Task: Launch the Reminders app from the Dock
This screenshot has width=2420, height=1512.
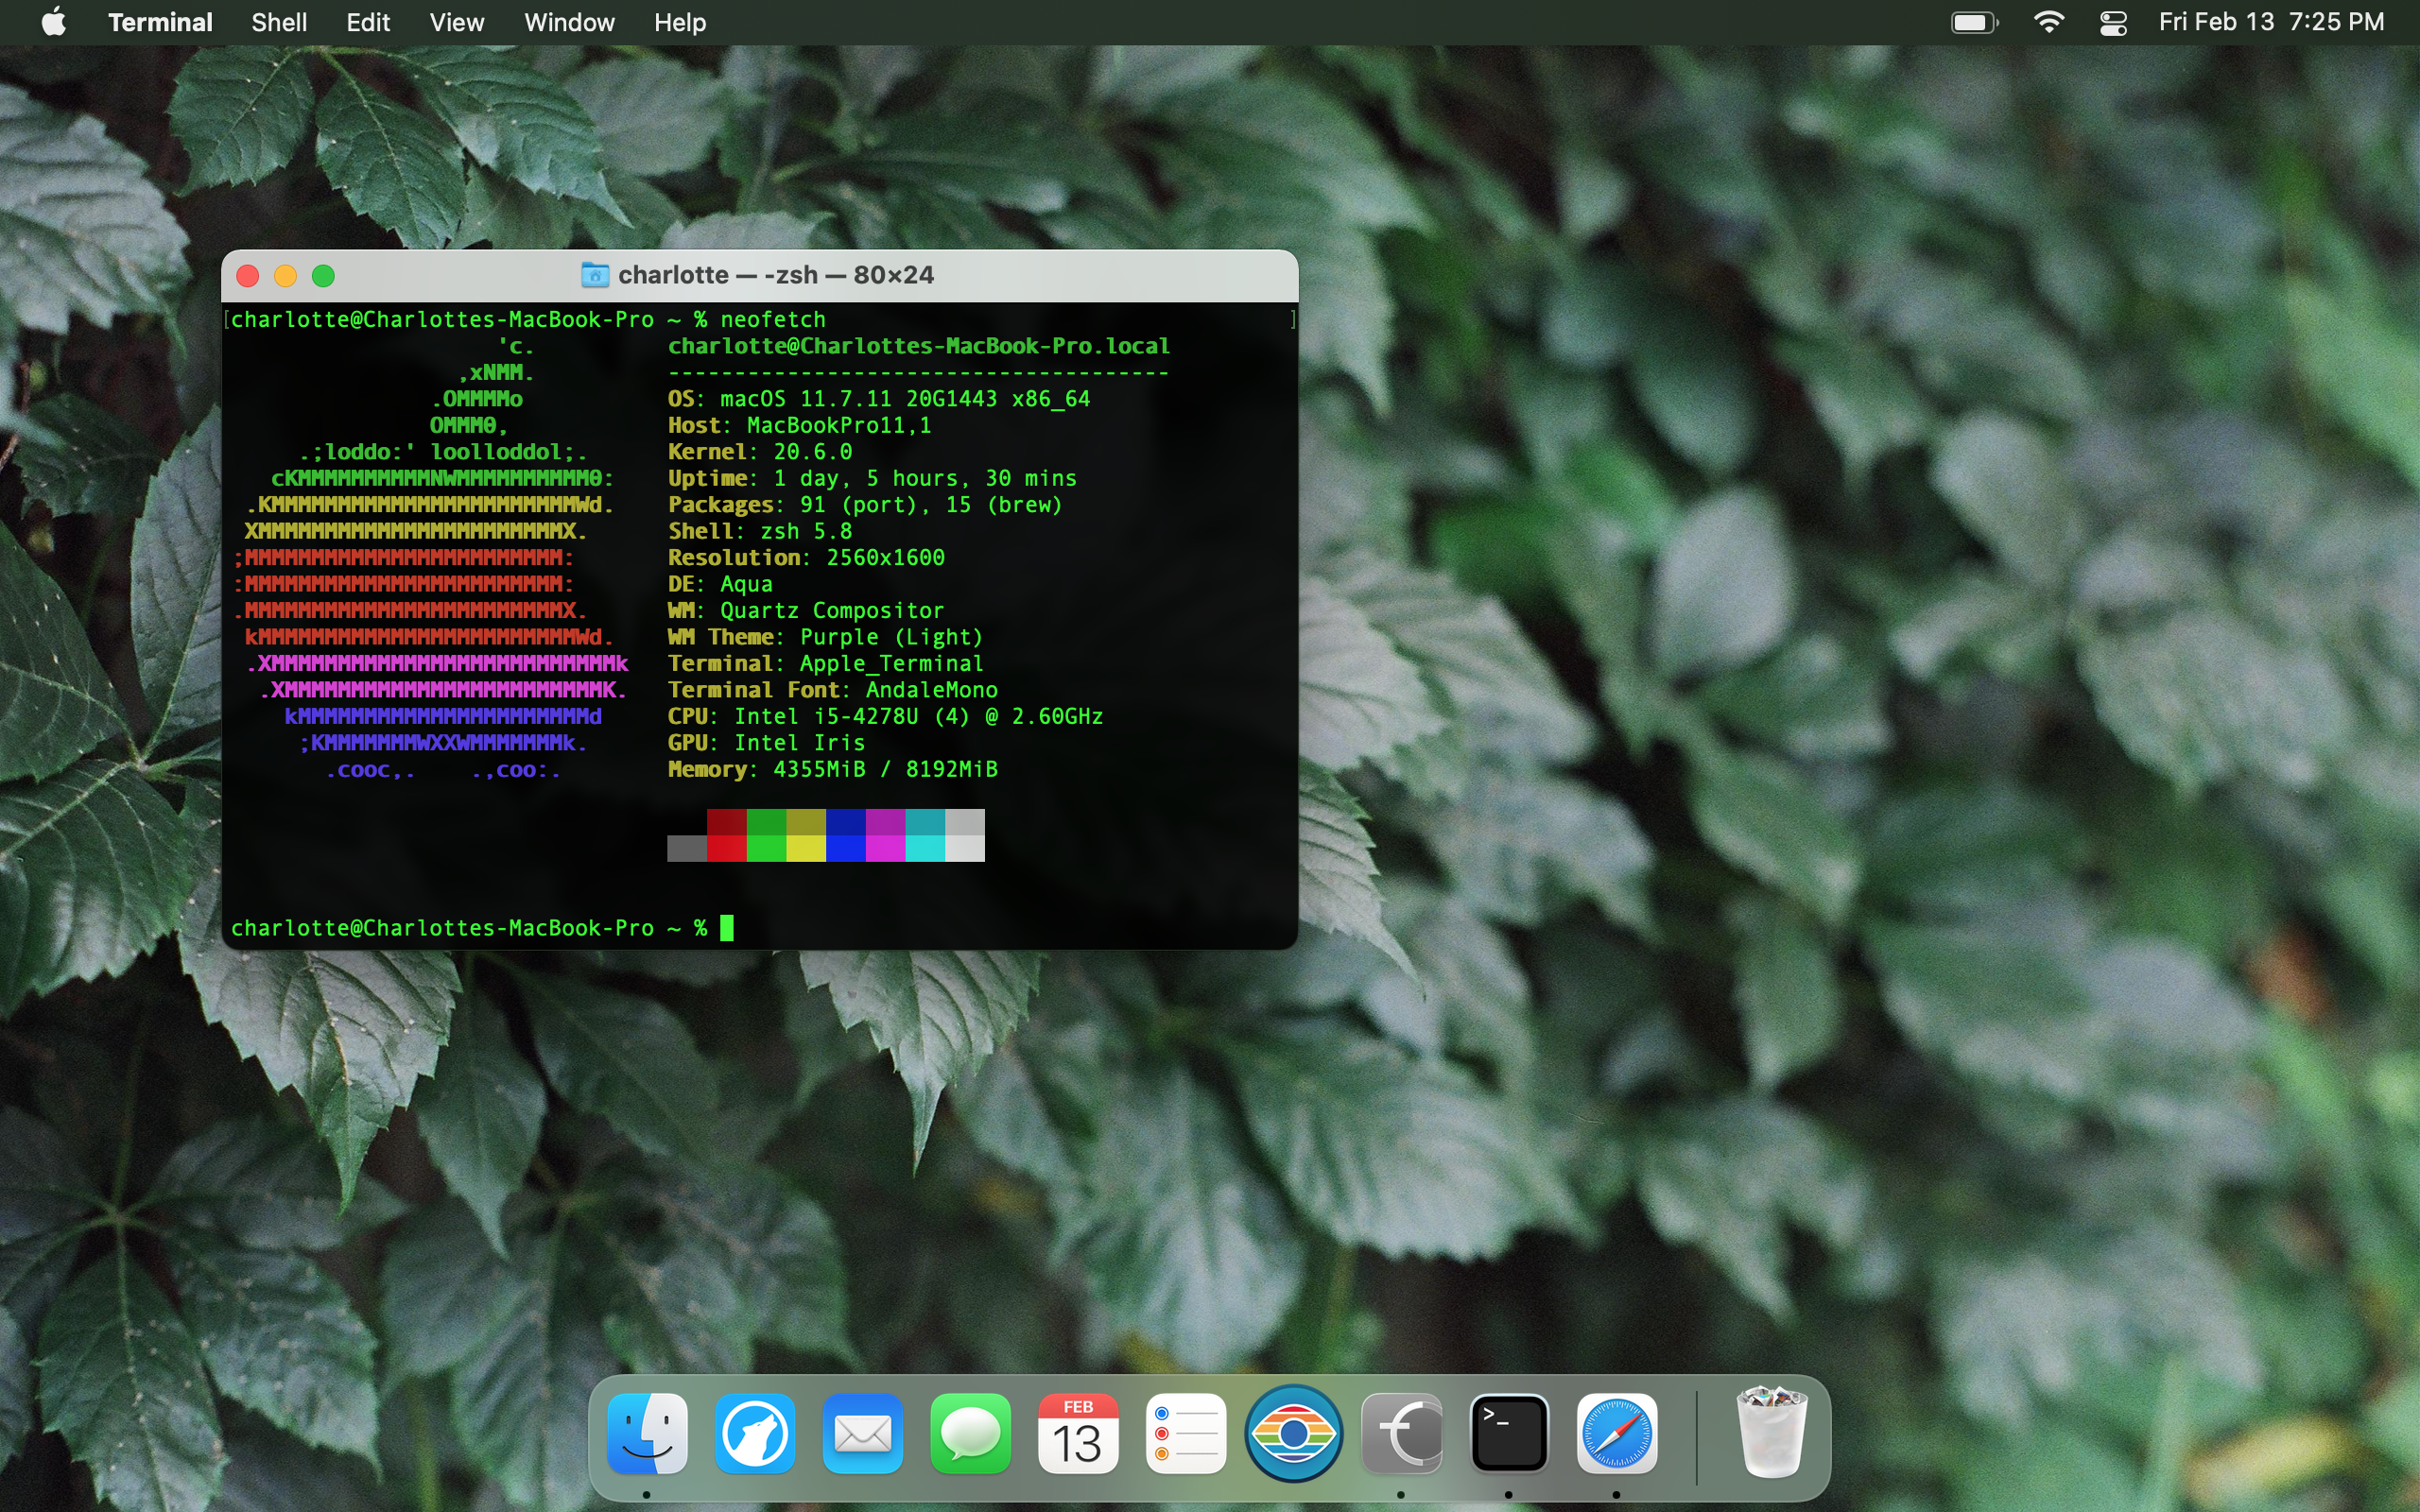Action: (1186, 1435)
